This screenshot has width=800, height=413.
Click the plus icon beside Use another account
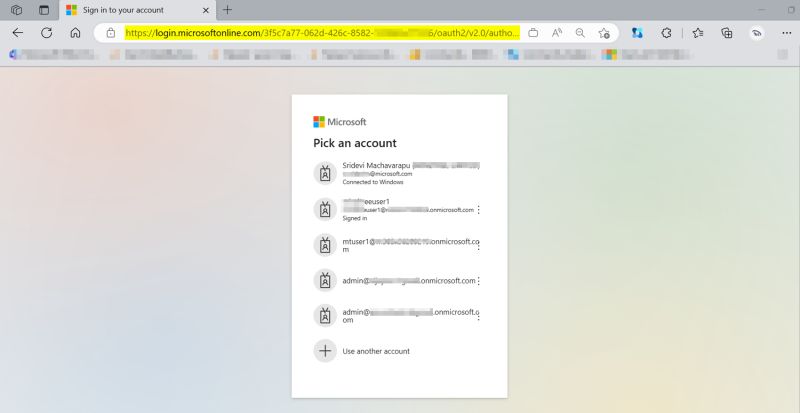coord(325,351)
